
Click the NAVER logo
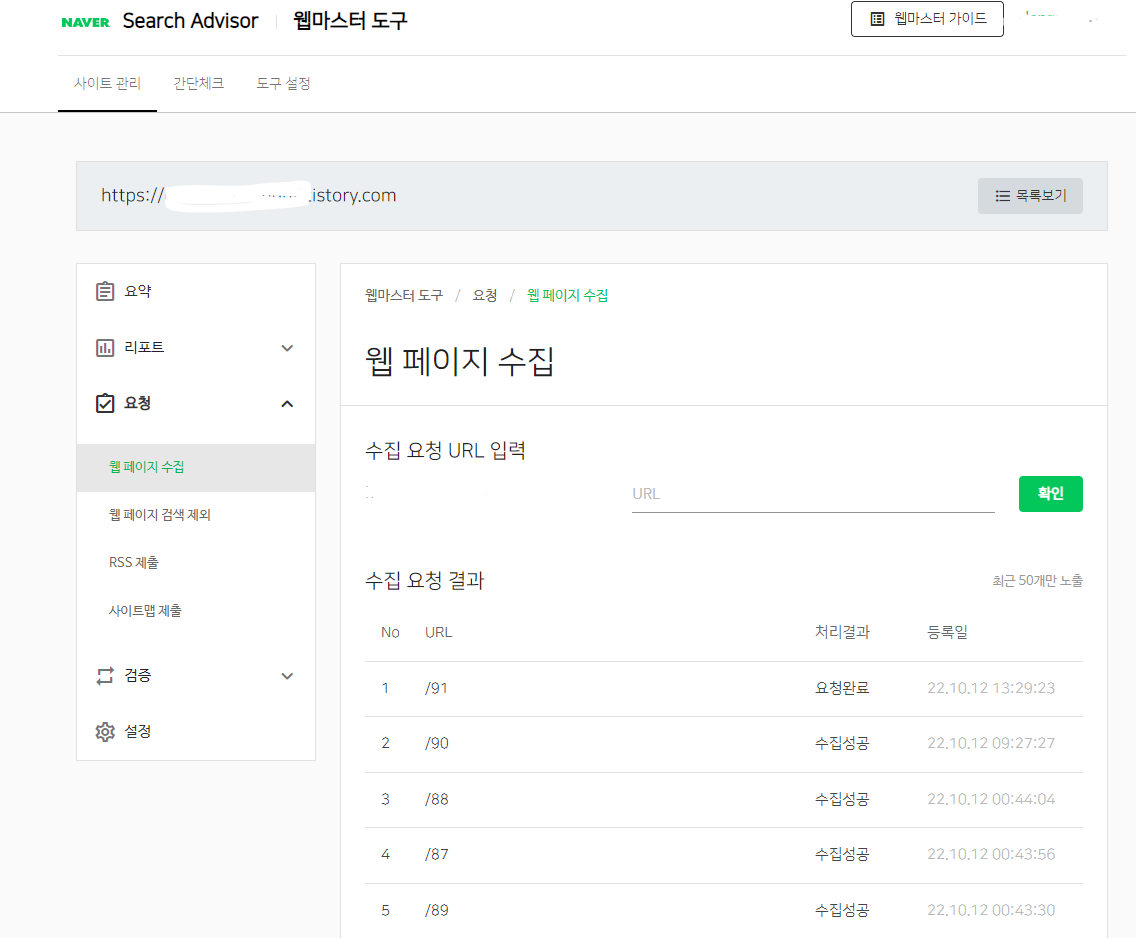pyautogui.click(x=83, y=19)
